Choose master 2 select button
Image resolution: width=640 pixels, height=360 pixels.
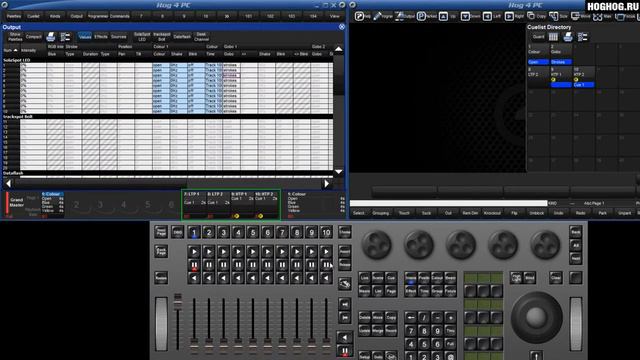[x=209, y=233]
